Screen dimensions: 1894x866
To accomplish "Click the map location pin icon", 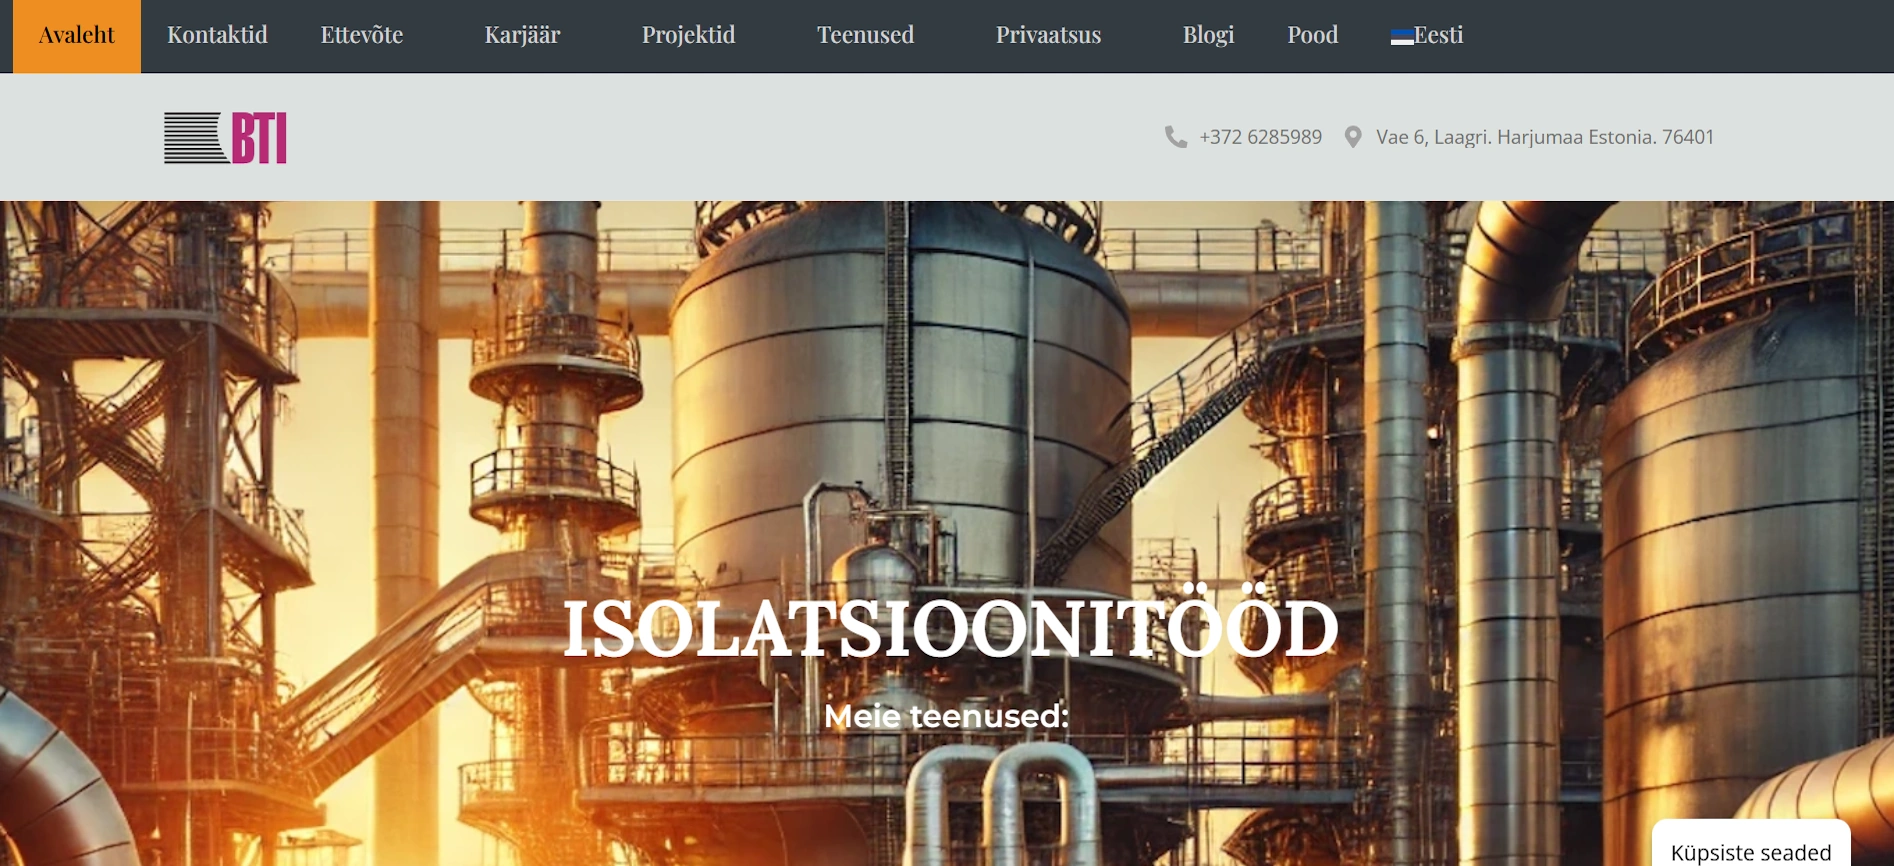I will point(1353,137).
